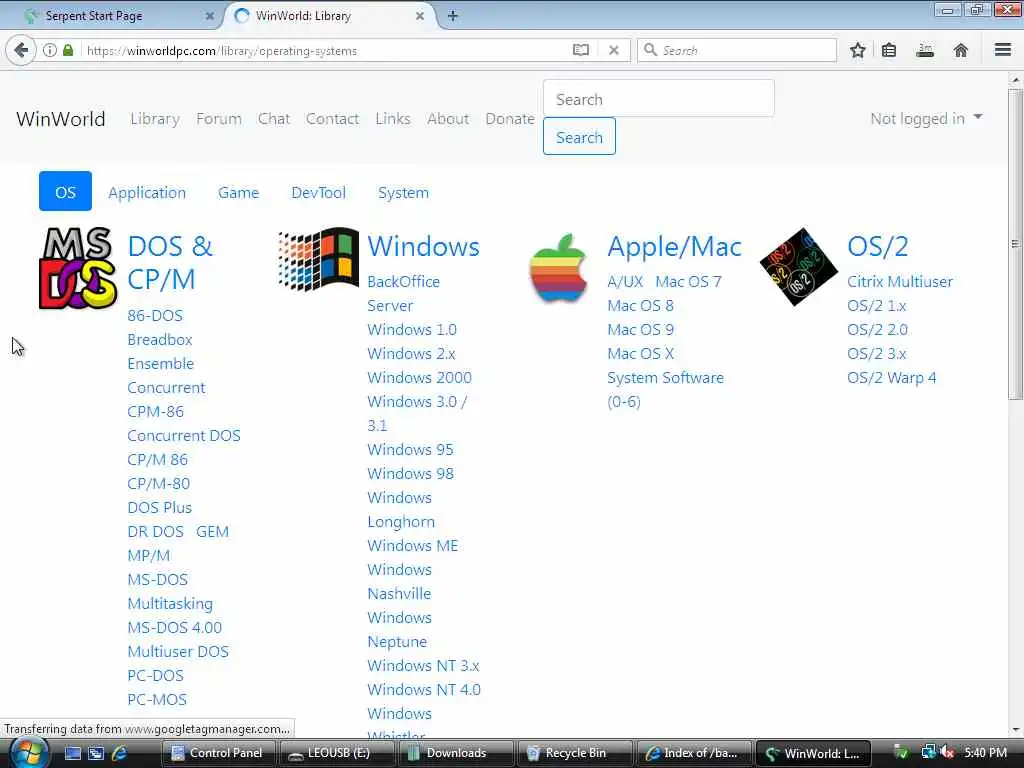This screenshot has height=768, width=1024.
Task: Open the OS/2 Warp 4 link
Action: [x=891, y=377]
